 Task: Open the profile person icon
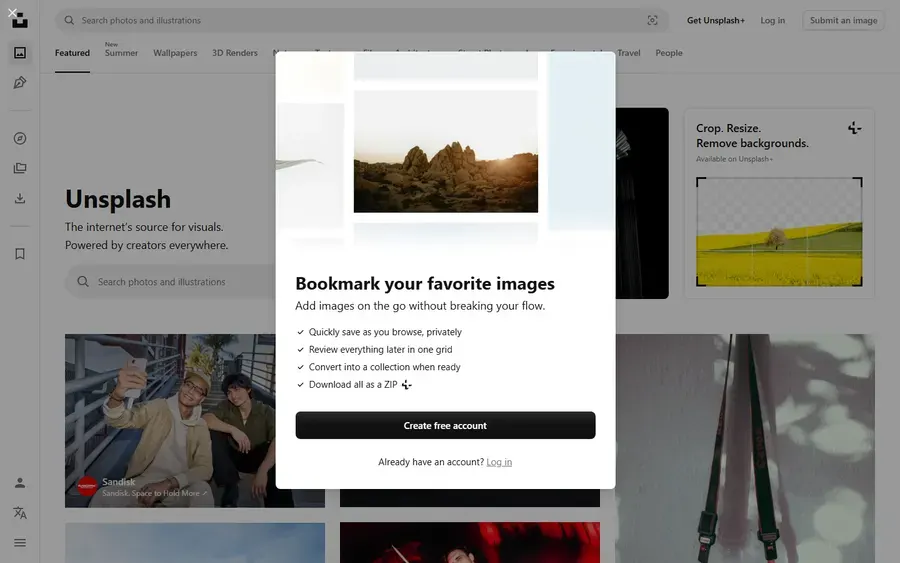click(20, 483)
